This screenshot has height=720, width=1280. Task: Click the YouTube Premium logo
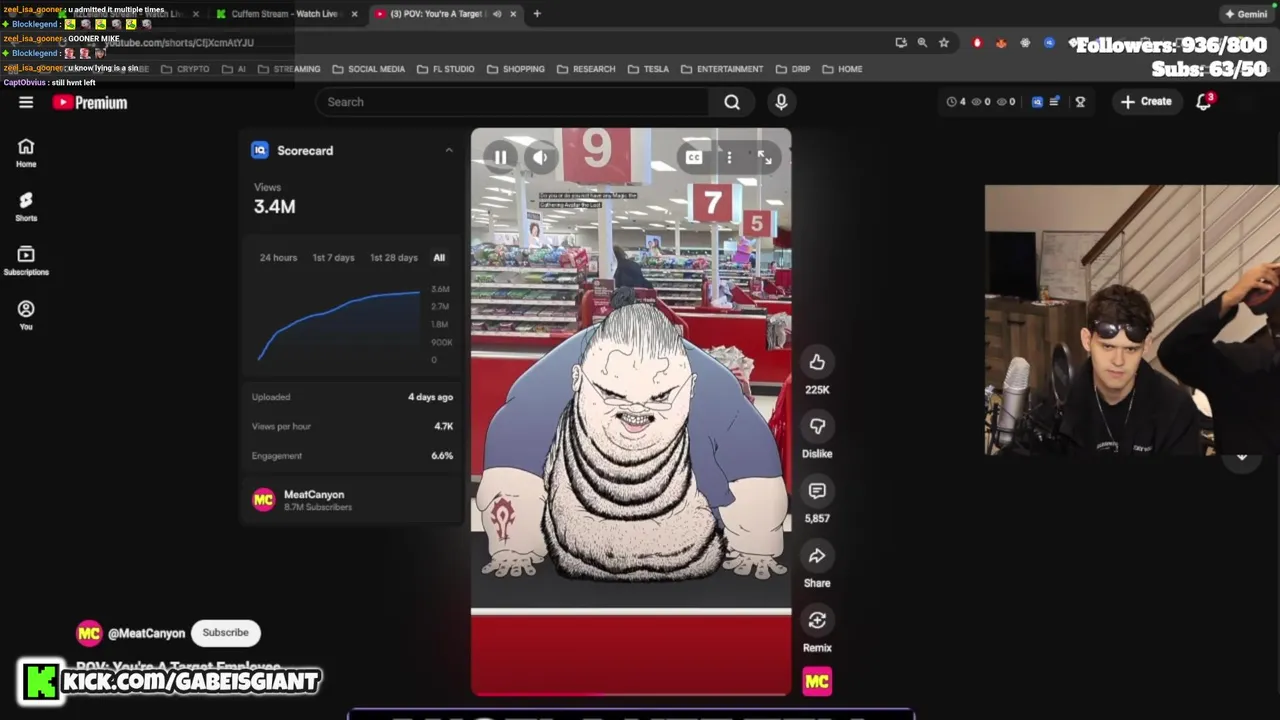coord(90,102)
